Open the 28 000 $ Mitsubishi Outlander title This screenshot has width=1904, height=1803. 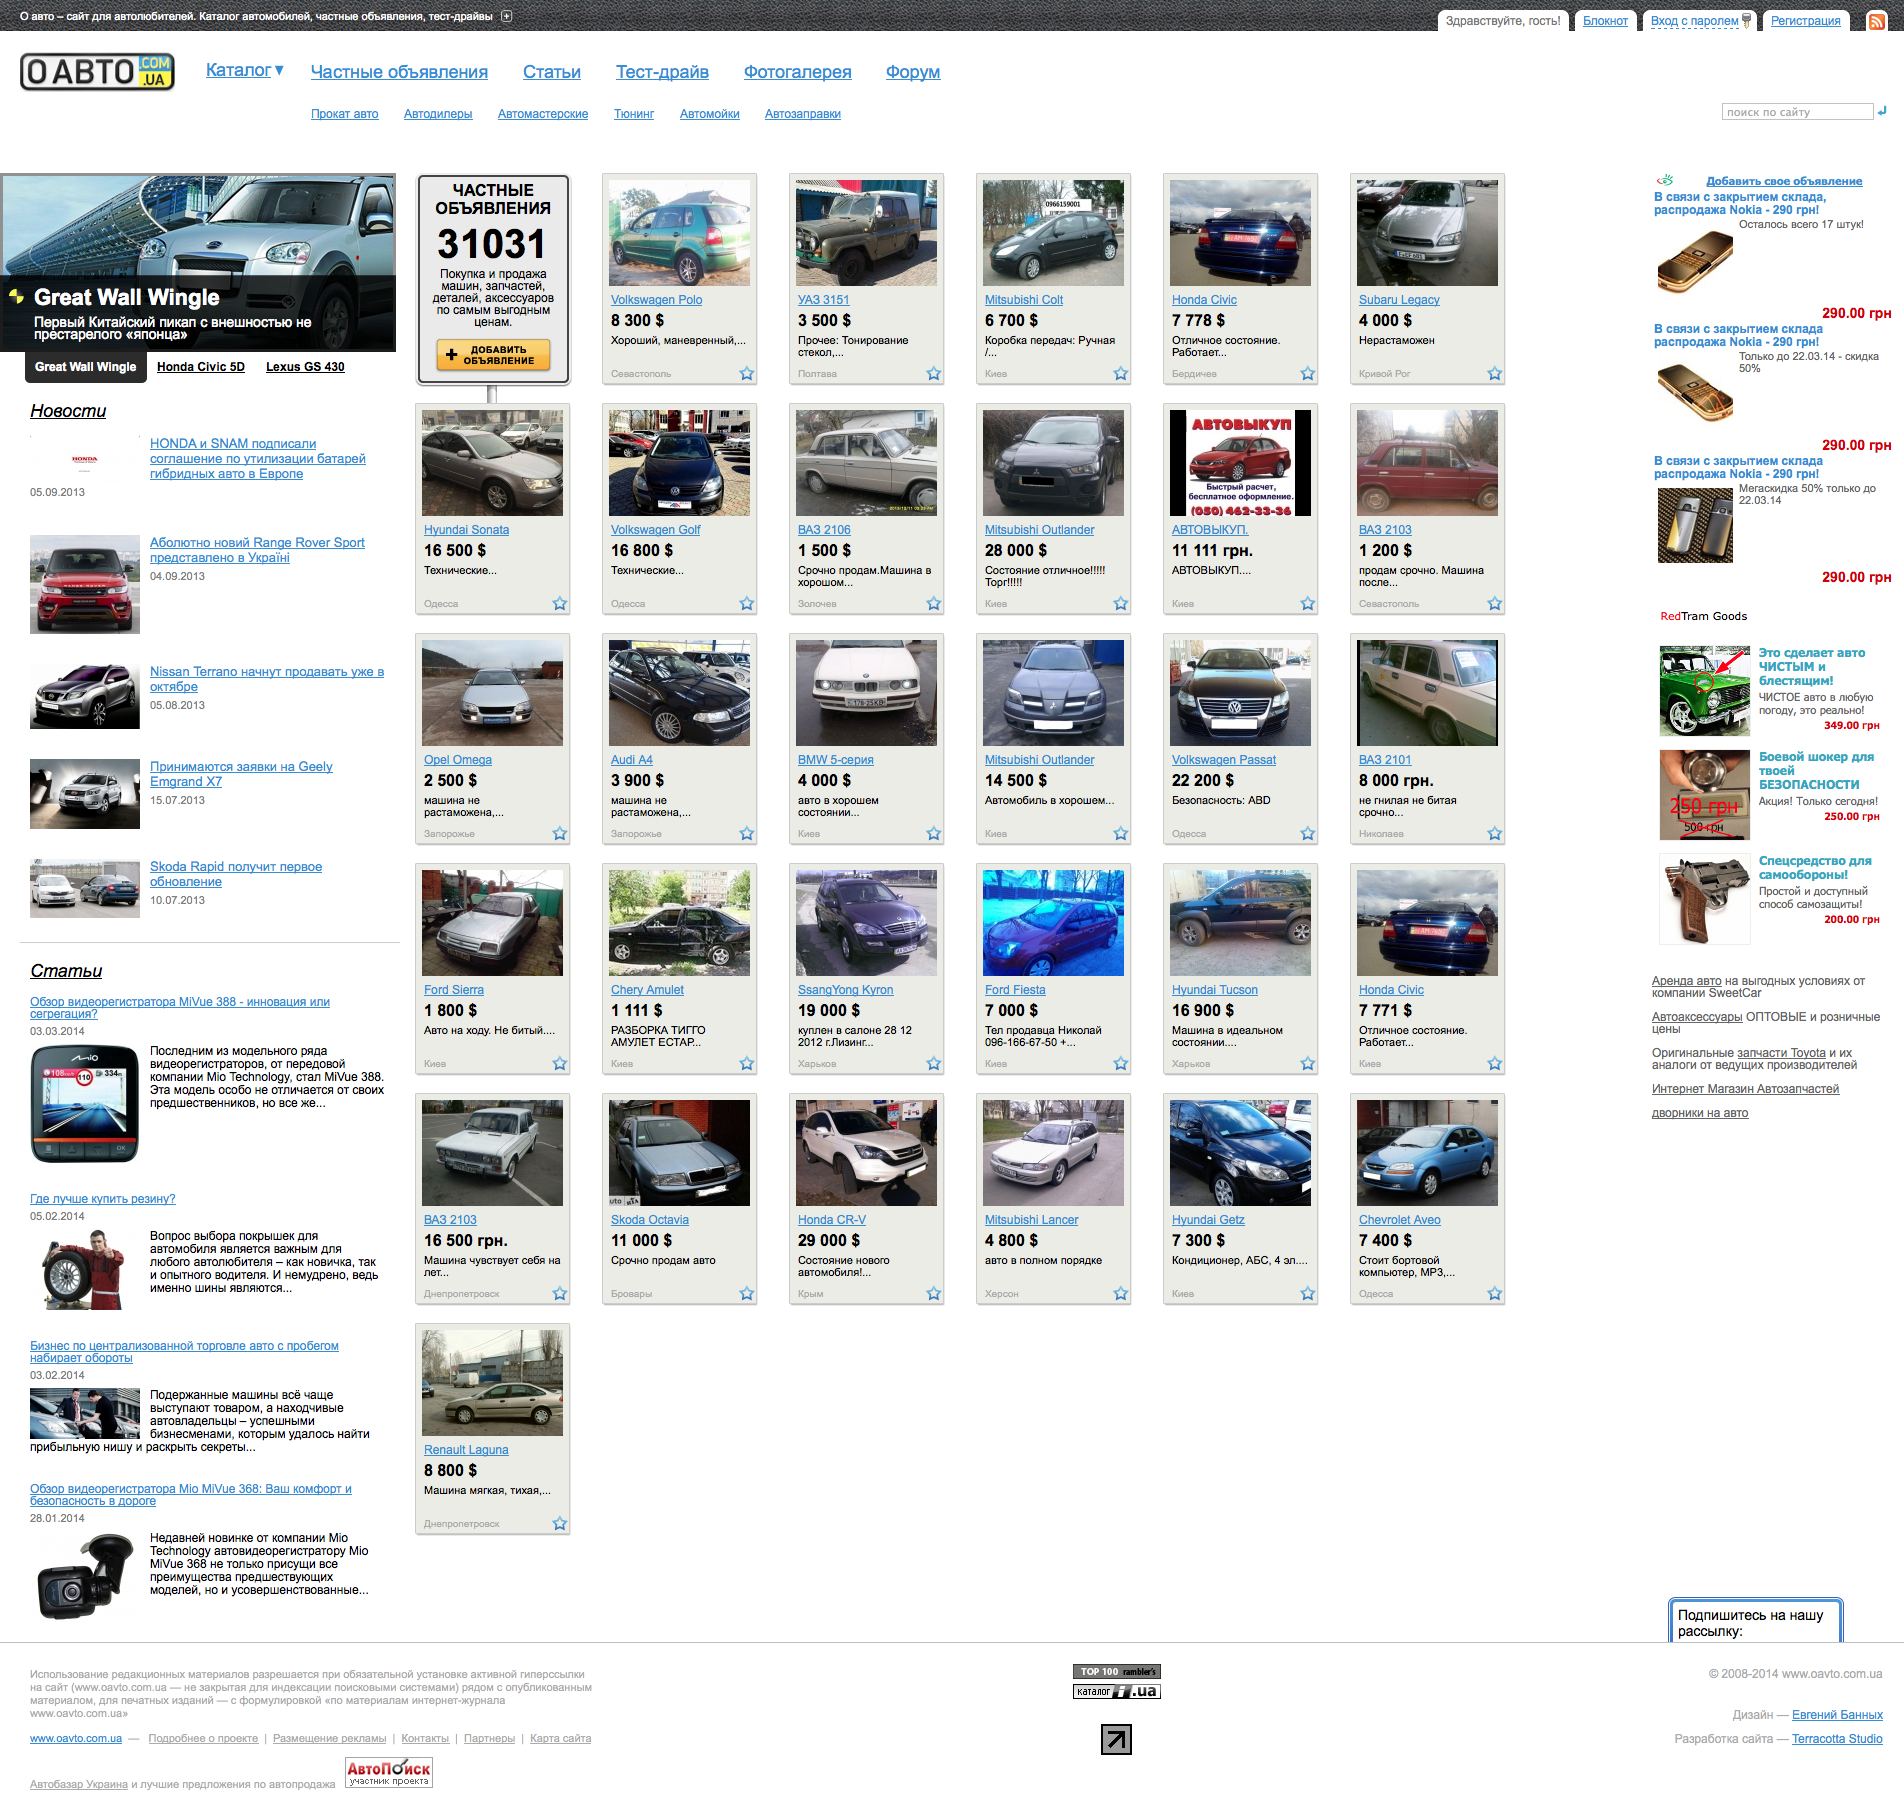click(1040, 530)
